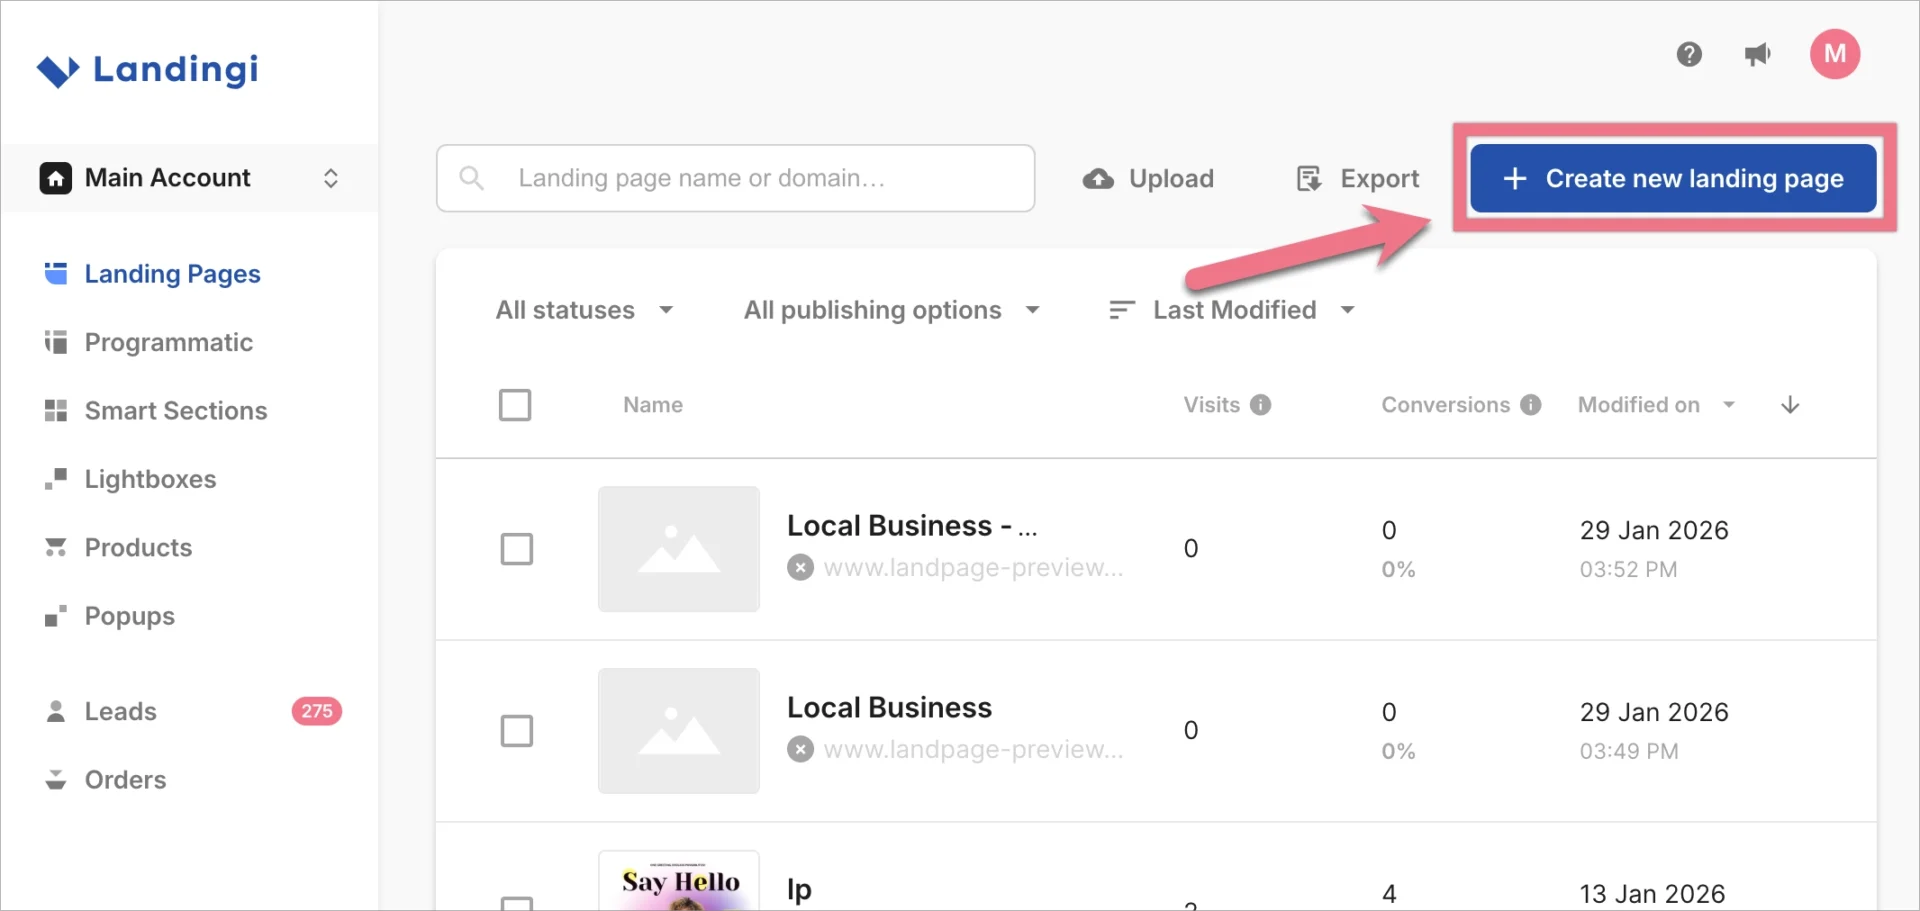Viewport: 1920px width, 911px height.
Task: Click the Conversions info icon
Action: point(1530,405)
